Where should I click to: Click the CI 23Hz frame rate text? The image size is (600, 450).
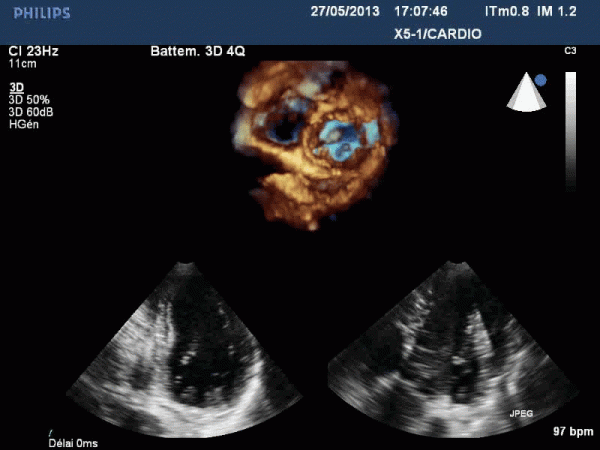click(33, 51)
